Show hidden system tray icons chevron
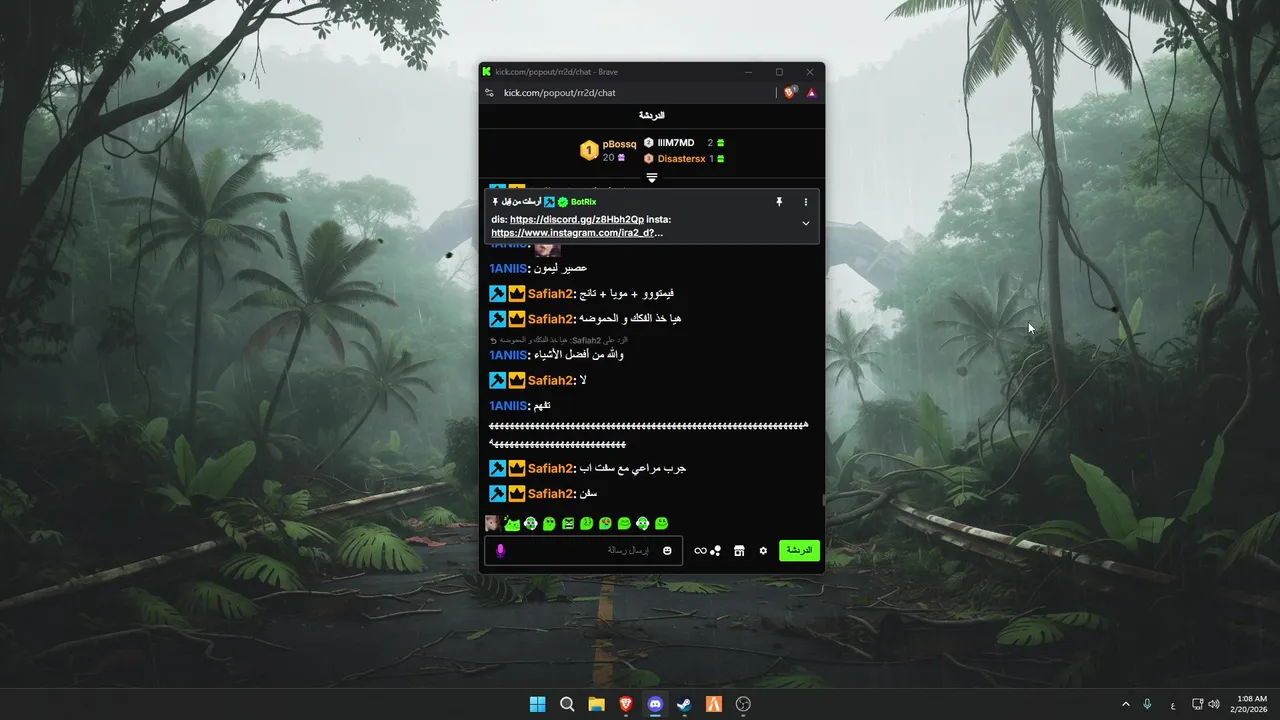The width and height of the screenshot is (1280, 720). tap(1126, 704)
